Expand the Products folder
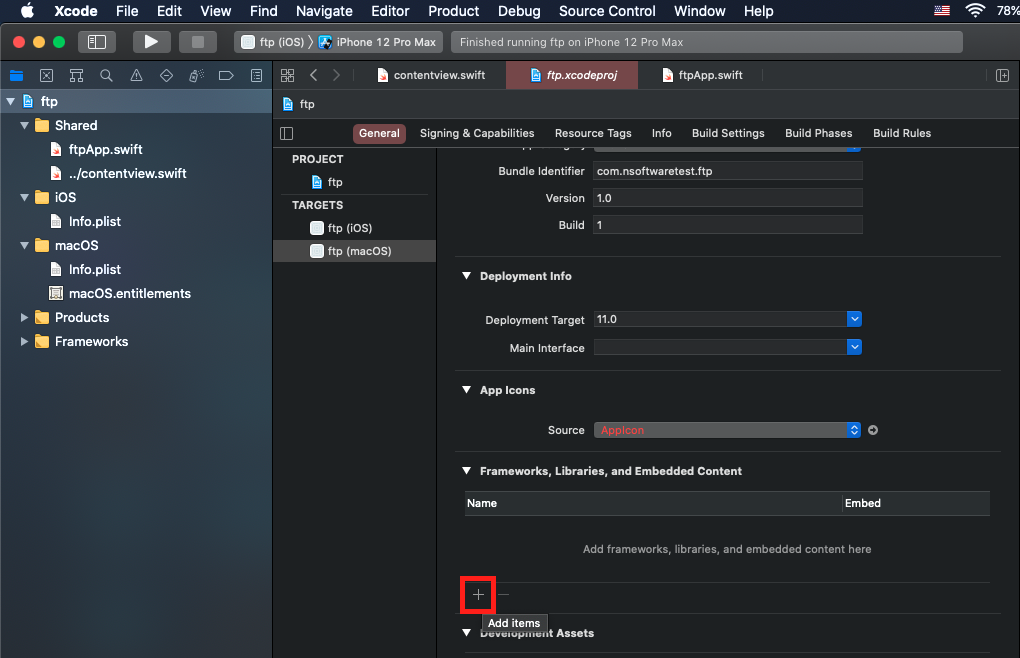The width and height of the screenshot is (1020, 658). pos(25,317)
